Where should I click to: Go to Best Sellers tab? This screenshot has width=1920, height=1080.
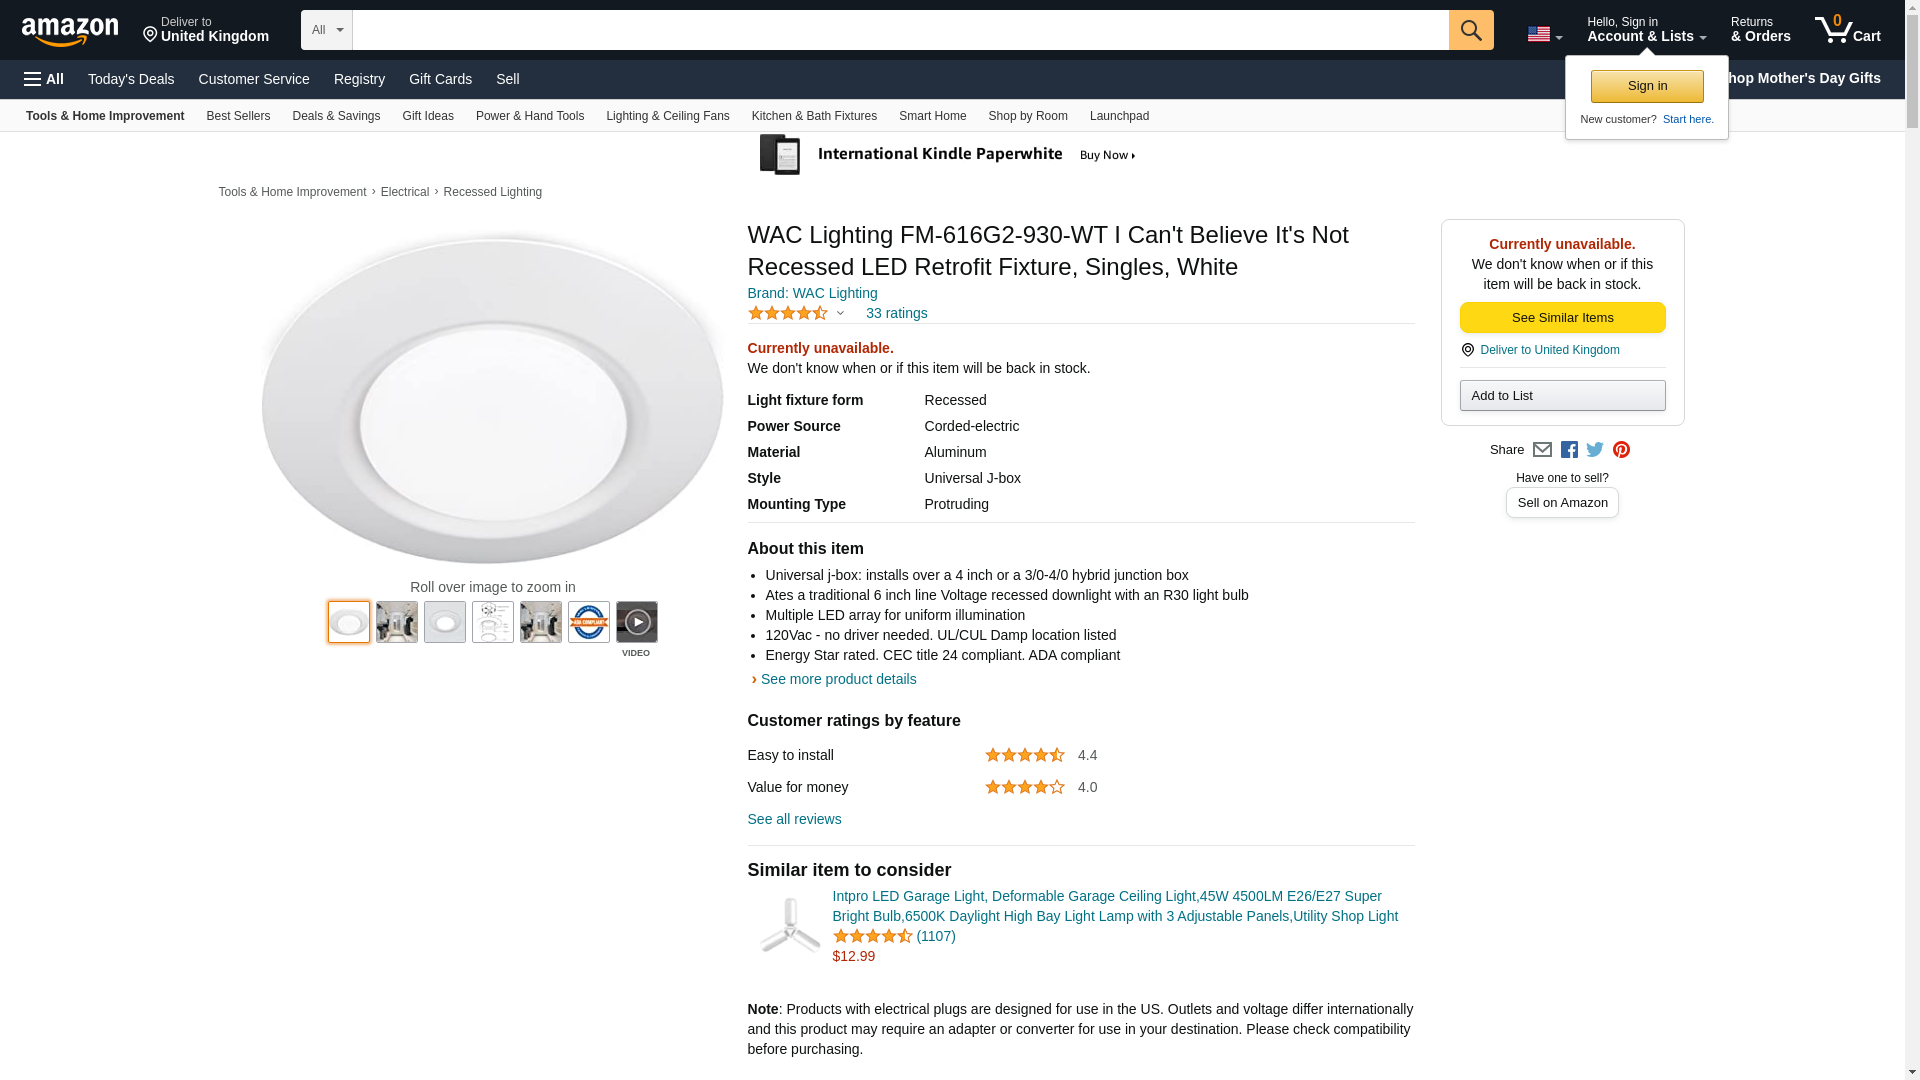tap(238, 116)
